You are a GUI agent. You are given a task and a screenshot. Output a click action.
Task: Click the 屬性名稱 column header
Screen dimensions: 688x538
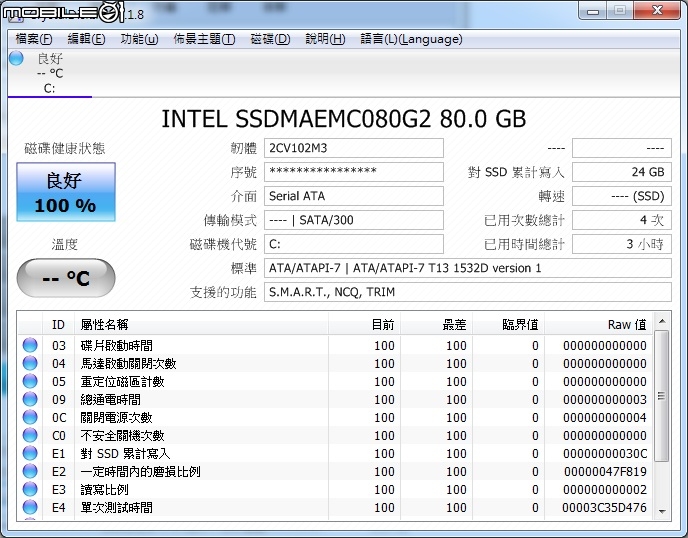(x=201, y=325)
